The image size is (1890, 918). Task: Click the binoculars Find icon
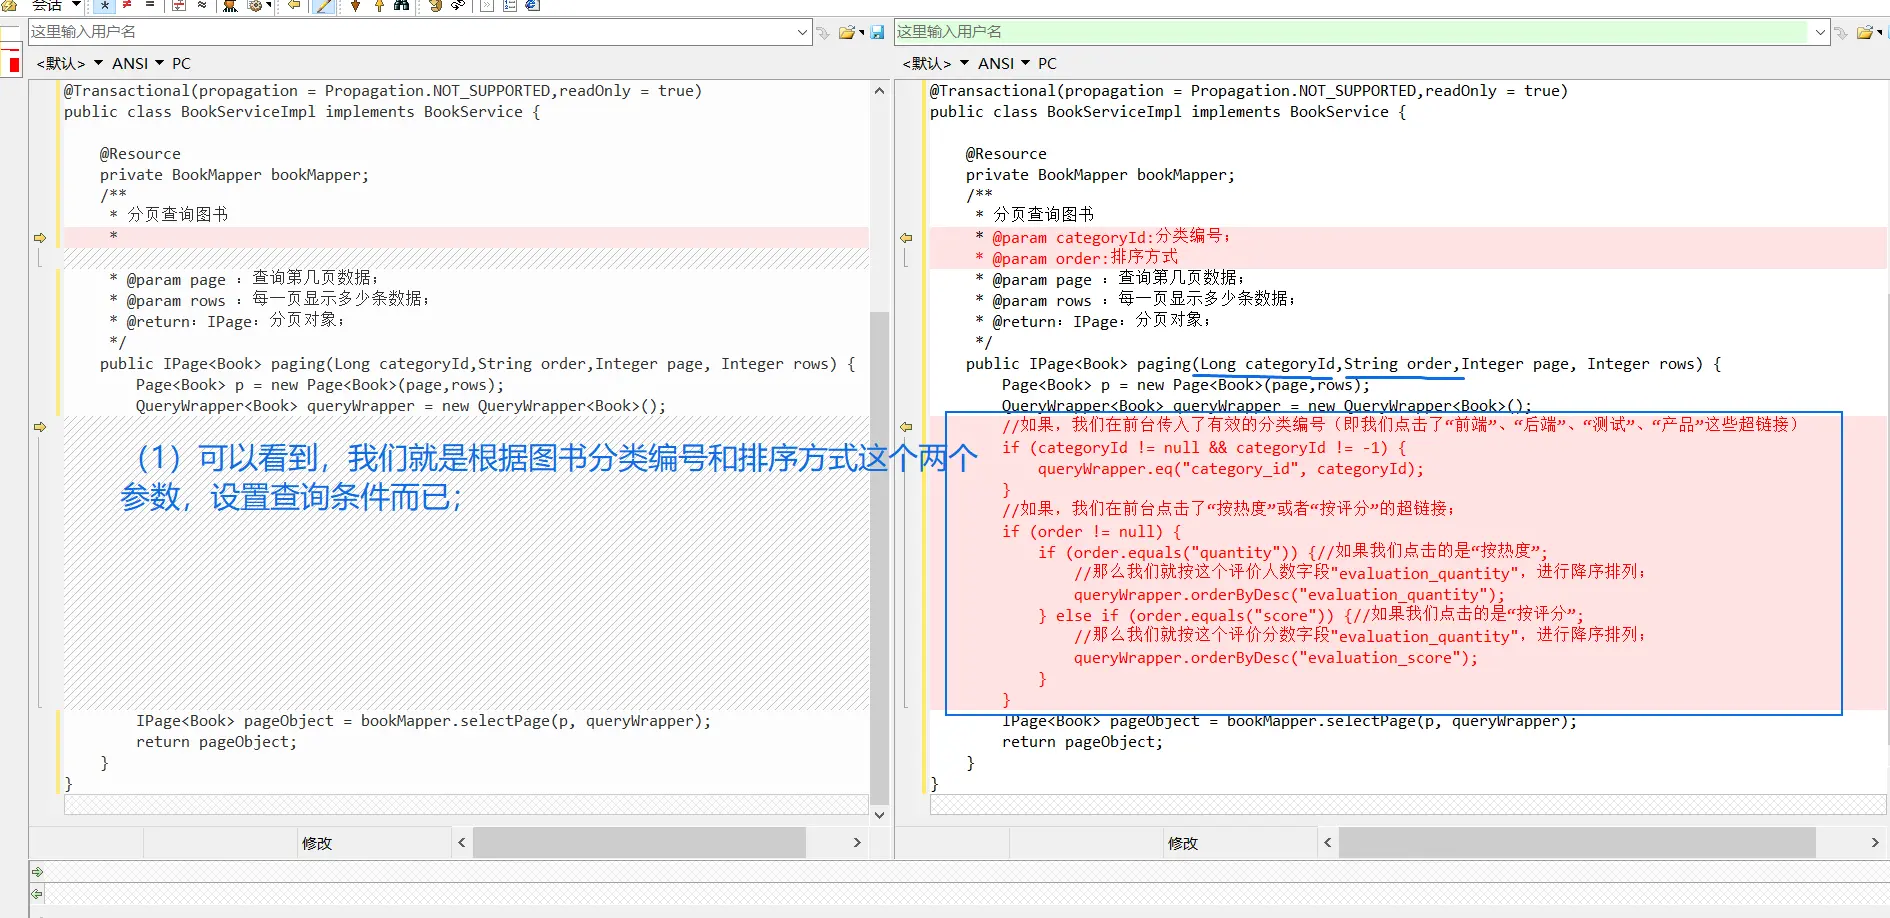pos(401,5)
